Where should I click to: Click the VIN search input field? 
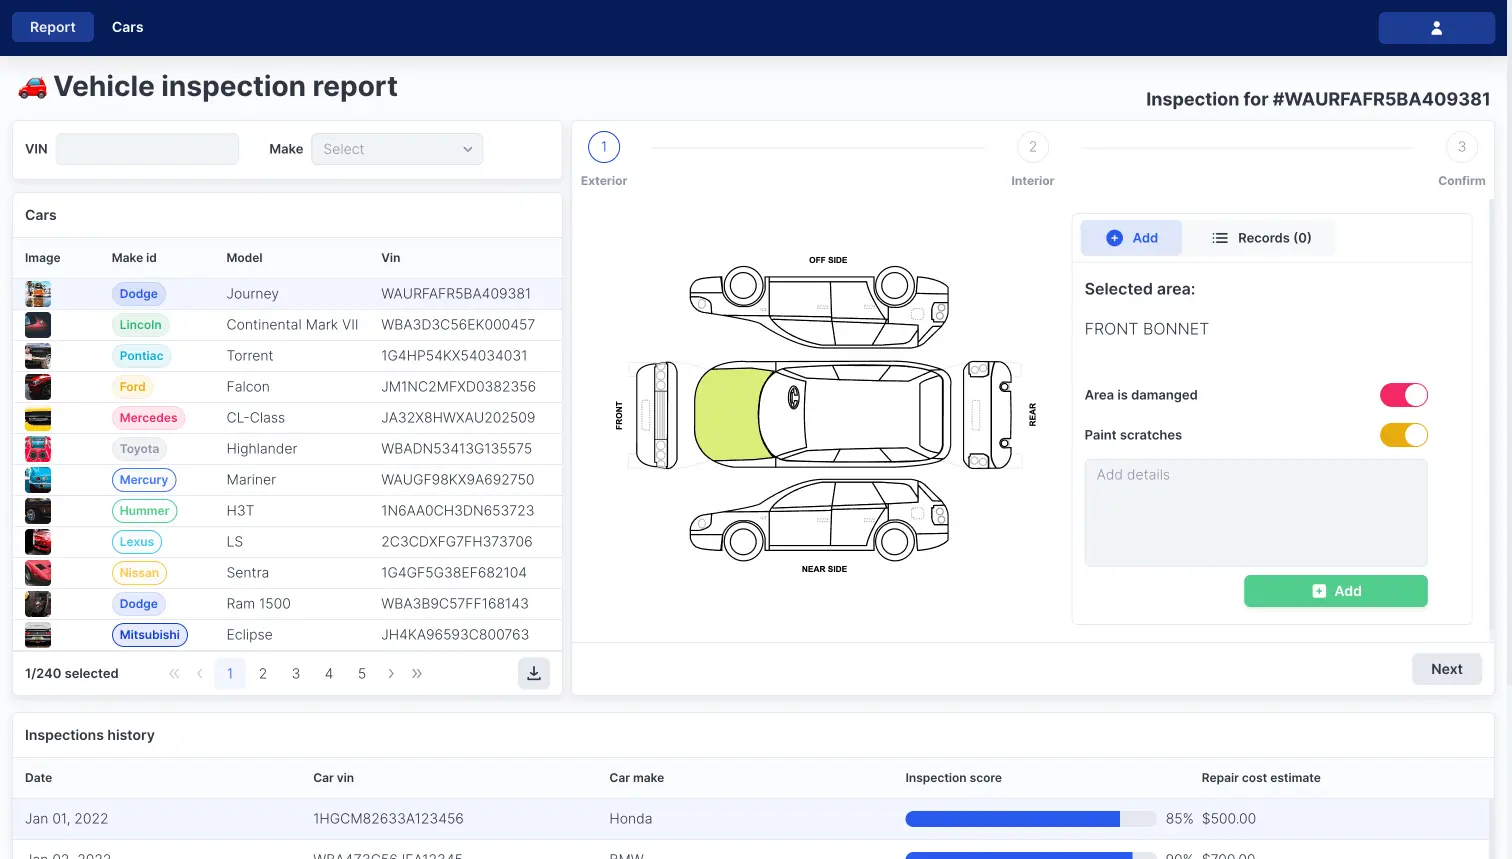pyautogui.click(x=147, y=148)
